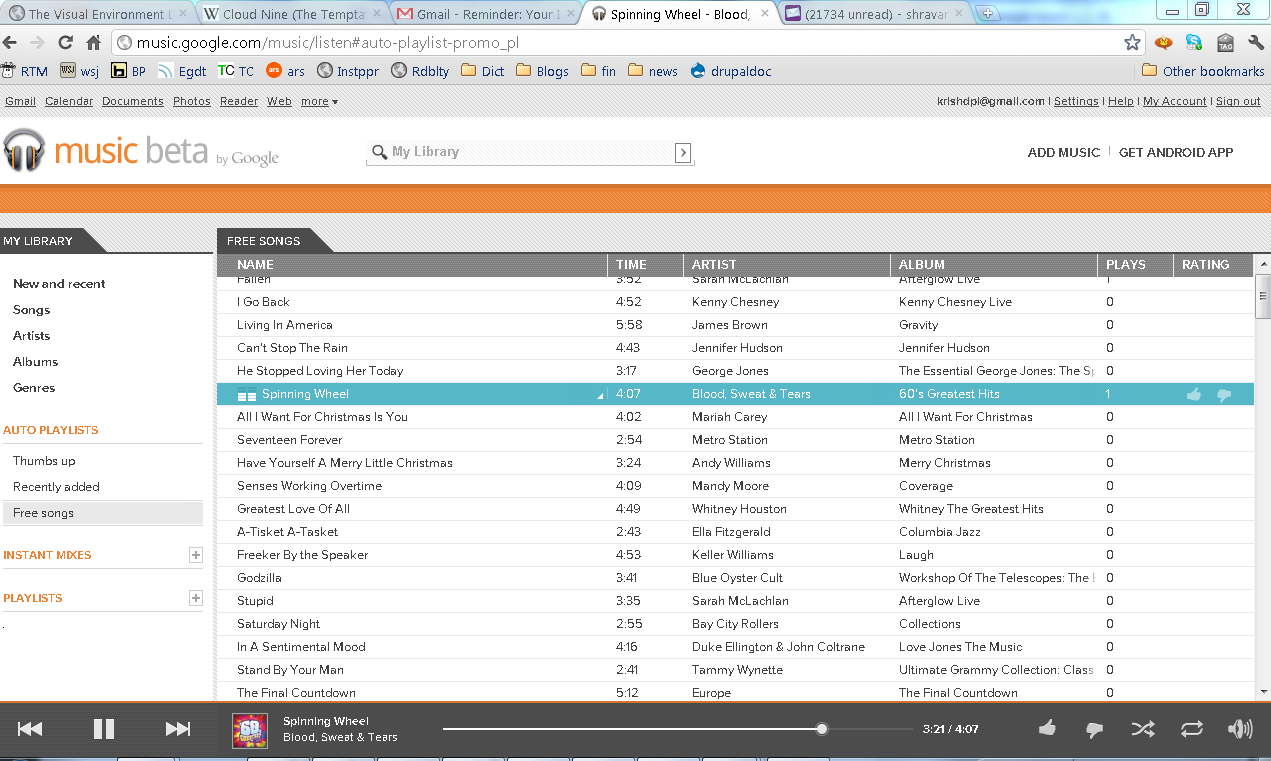Click the My Account link
The image size is (1271, 761).
coord(1175,101)
